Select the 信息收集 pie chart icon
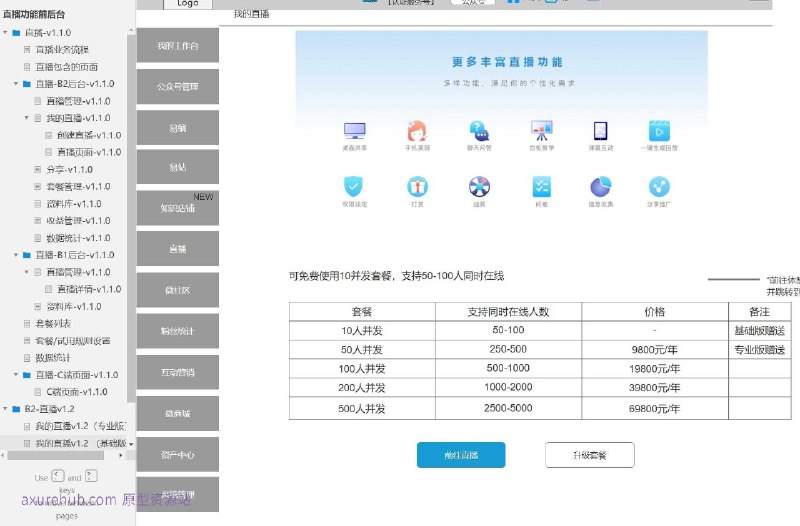The width and height of the screenshot is (800, 526). pos(601,187)
